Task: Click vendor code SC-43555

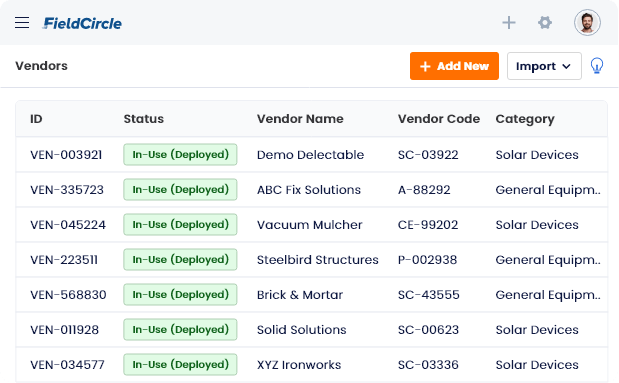Action: (x=429, y=295)
